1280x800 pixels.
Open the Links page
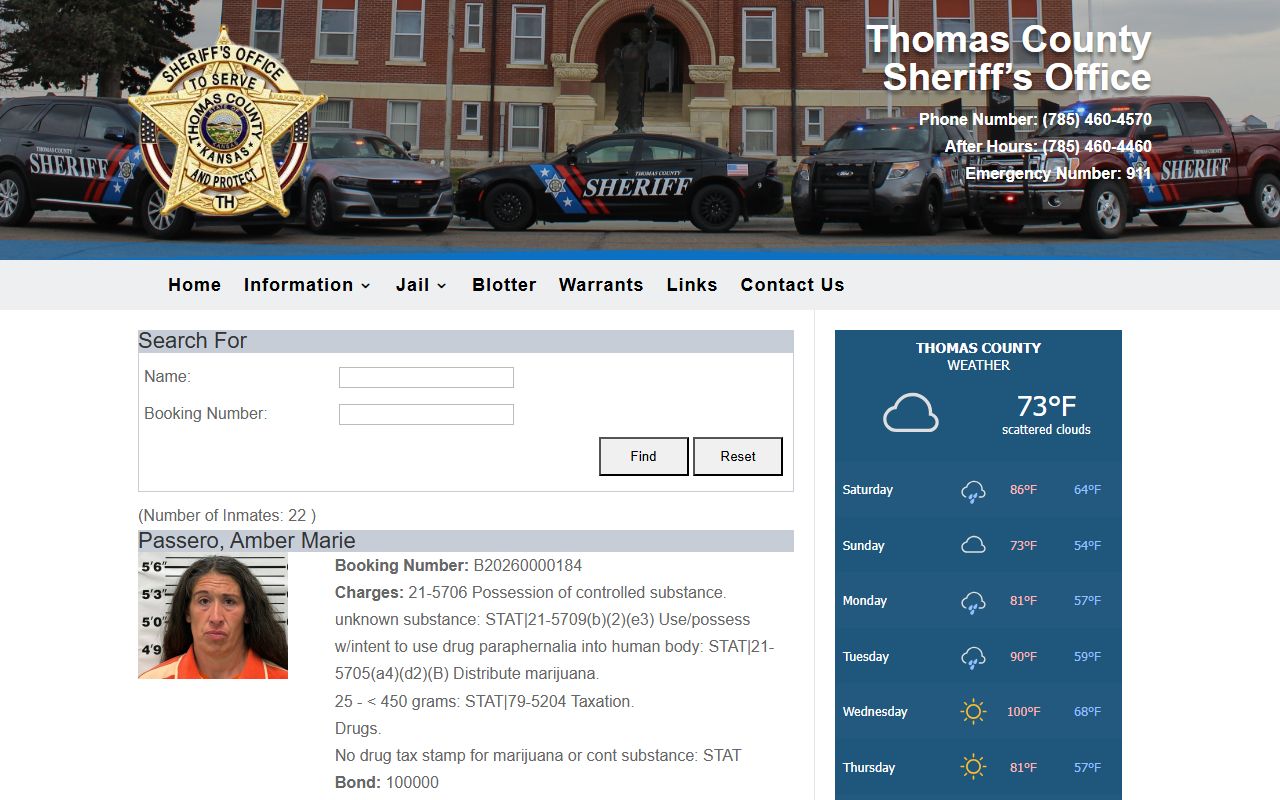[692, 285]
